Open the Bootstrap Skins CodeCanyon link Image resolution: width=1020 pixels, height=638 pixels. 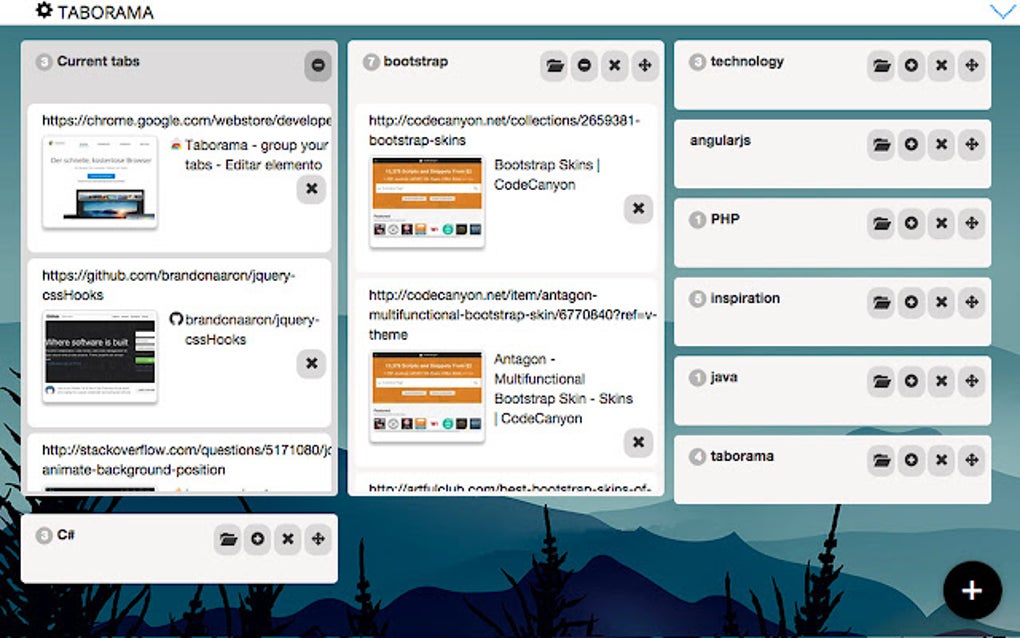548,174
